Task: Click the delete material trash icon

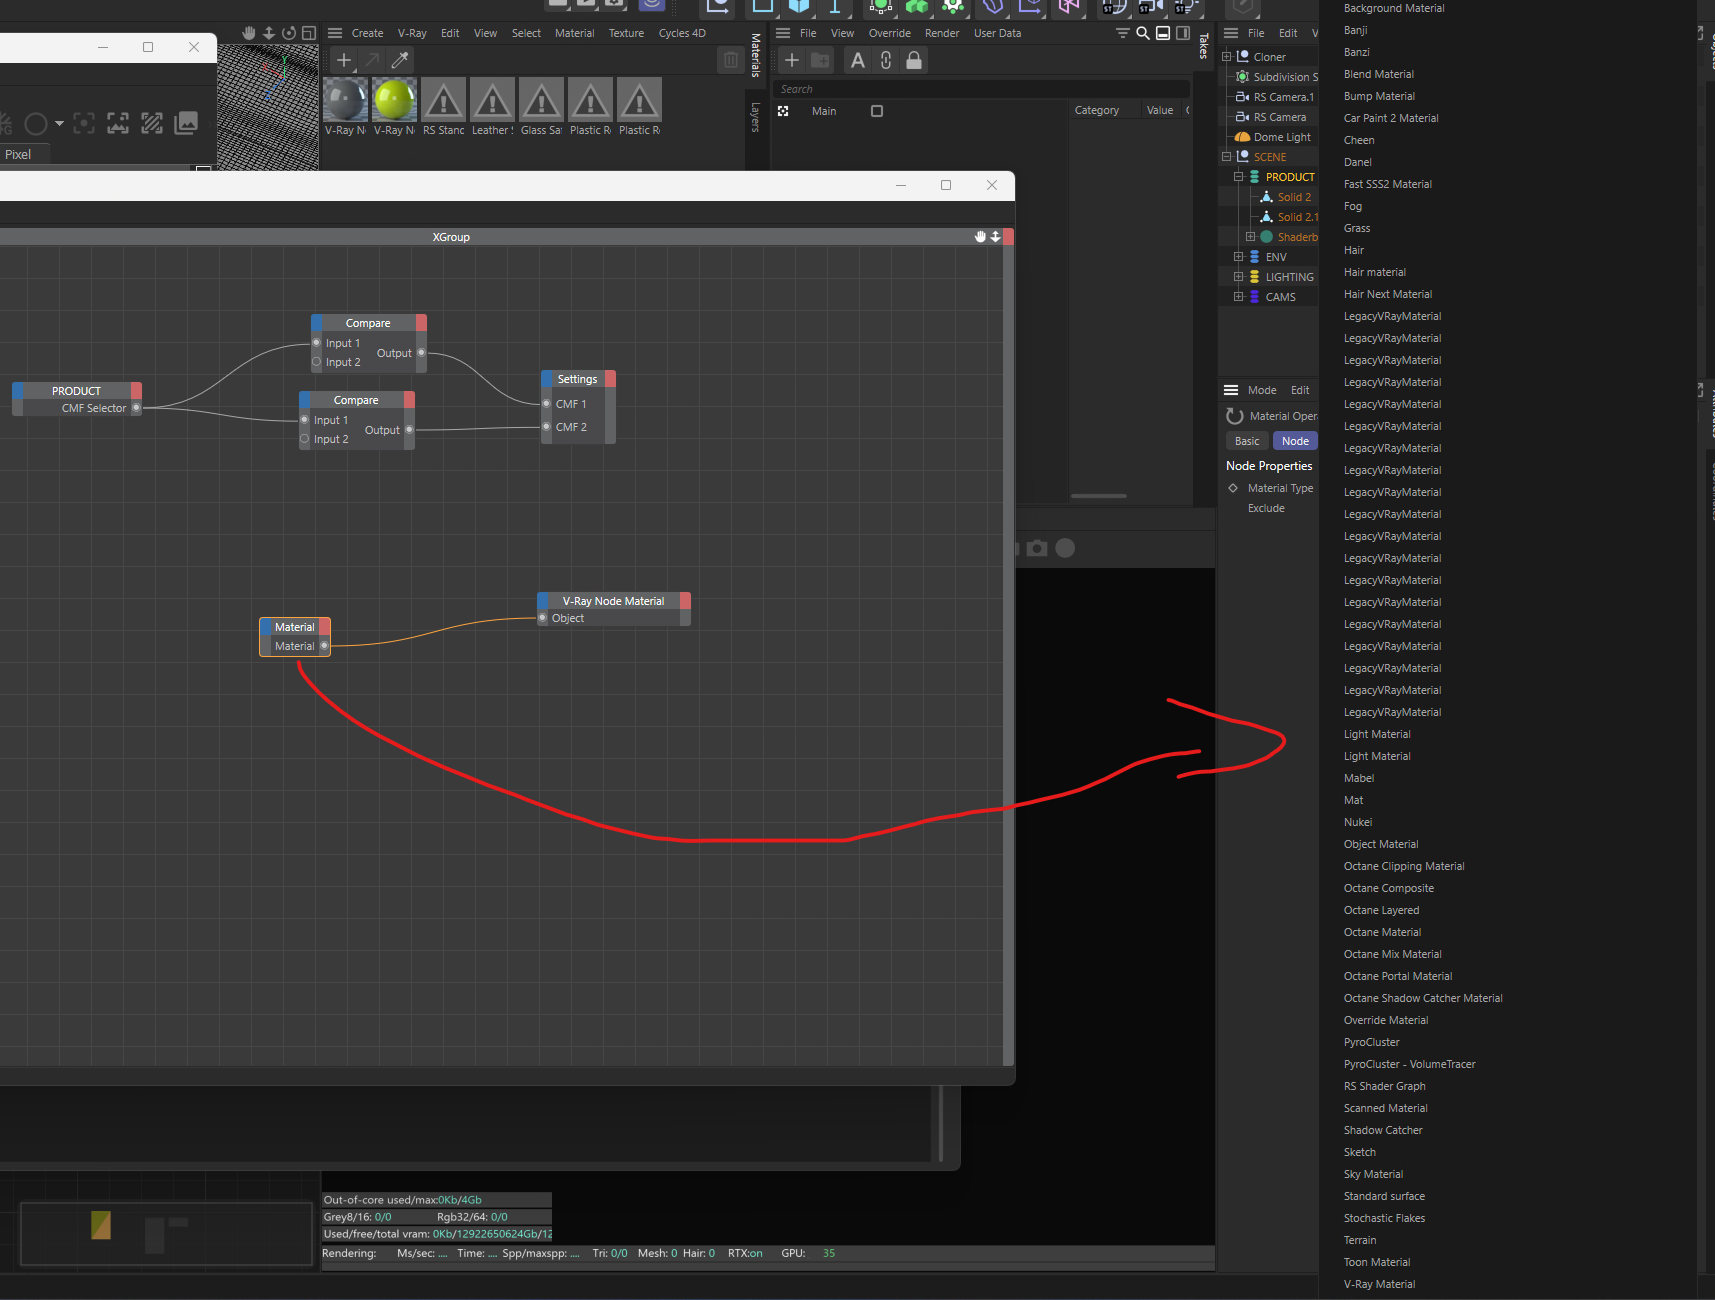Action: click(x=731, y=60)
